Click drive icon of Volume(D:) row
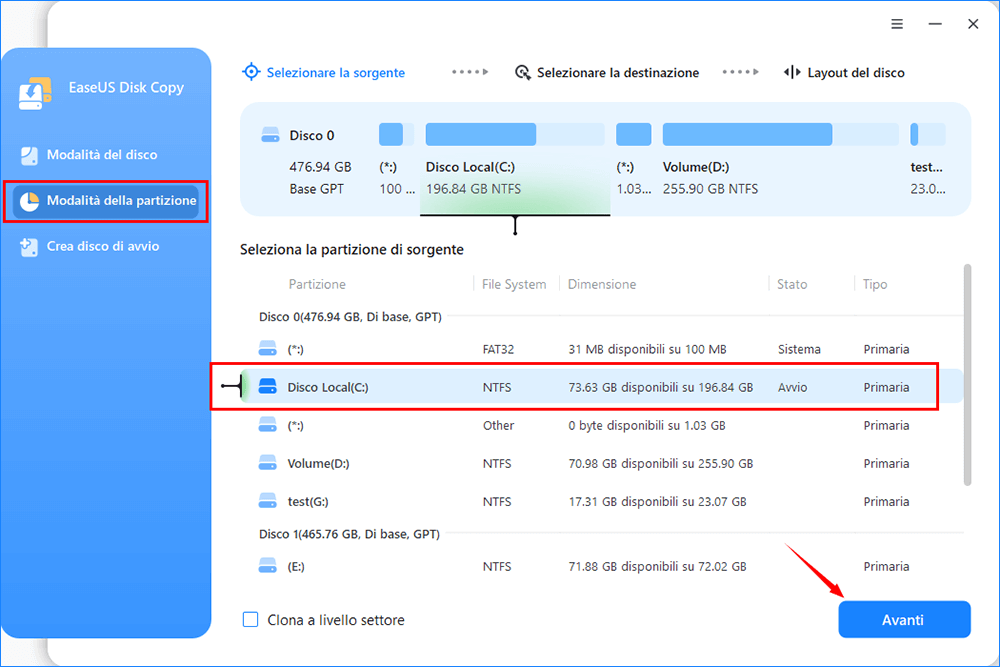Image resolution: width=1000 pixels, height=667 pixels. (x=268, y=463)
